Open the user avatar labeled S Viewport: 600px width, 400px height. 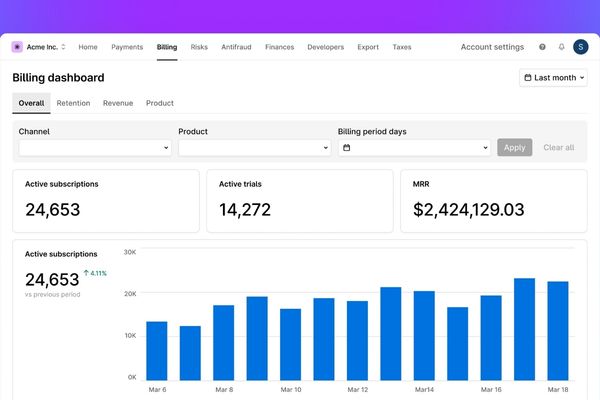pyautogui.click(x=580, y=47)
